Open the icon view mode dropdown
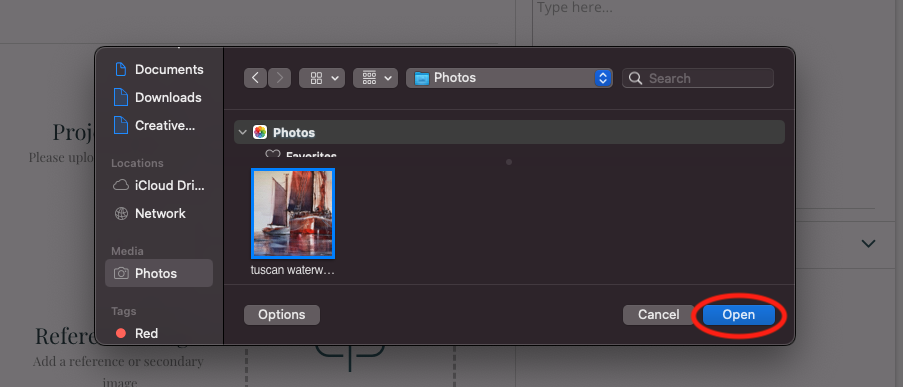903x387 pixels. (x=322, y=78)
